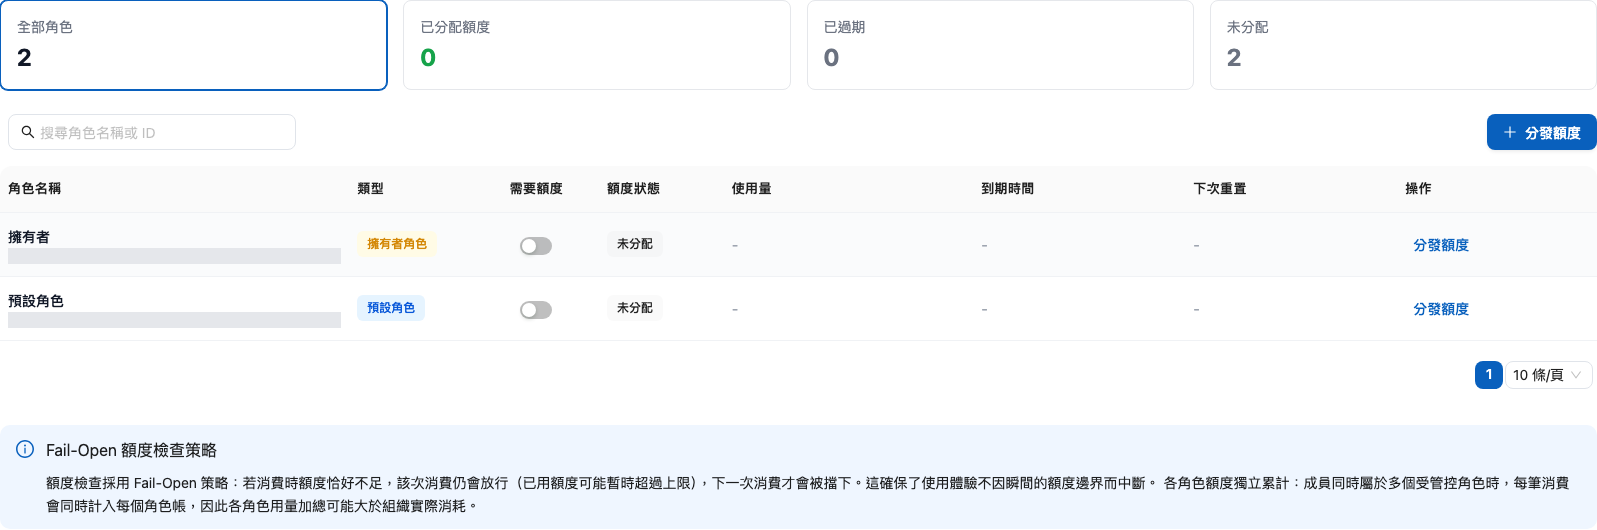This screenshot has height=530, width=1597.
Task: Click the info icon beside Fail-Open title
Action: click(25, 450)
